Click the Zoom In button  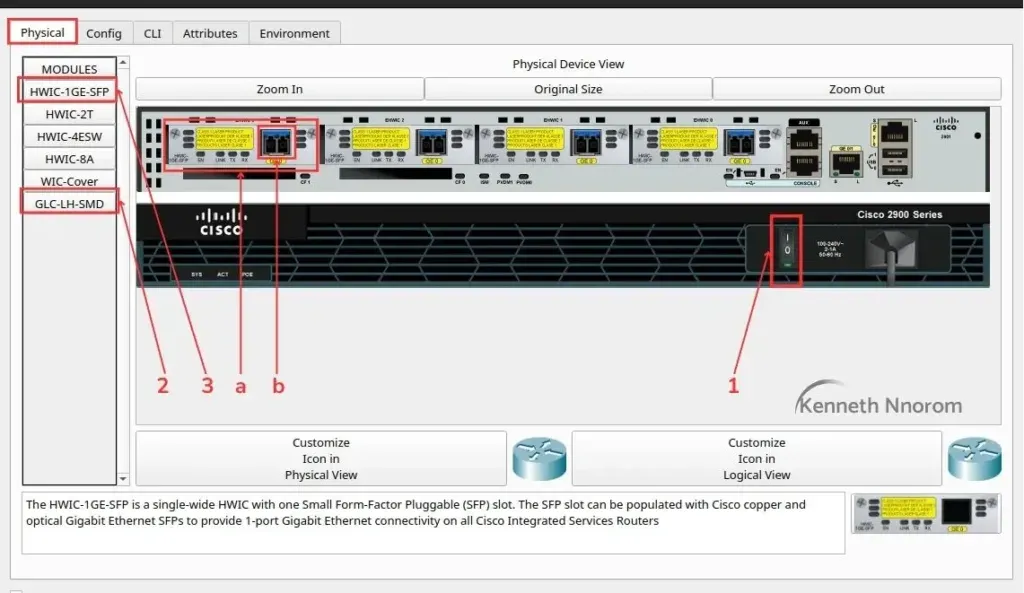click(x=280, y=89)
